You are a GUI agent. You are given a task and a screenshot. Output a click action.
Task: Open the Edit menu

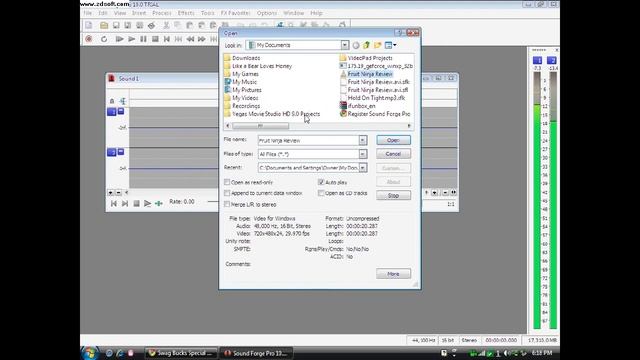(x=102, y=13)
